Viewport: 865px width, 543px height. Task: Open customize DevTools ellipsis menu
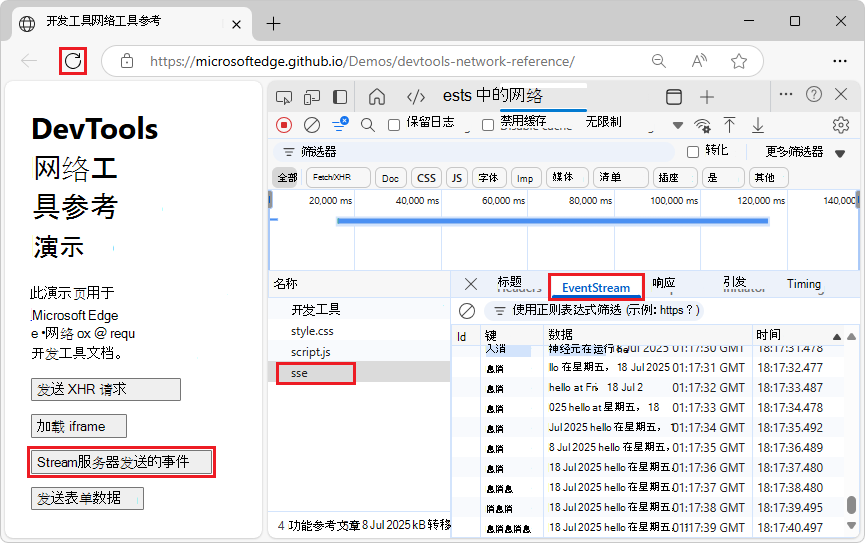(786, 94)
